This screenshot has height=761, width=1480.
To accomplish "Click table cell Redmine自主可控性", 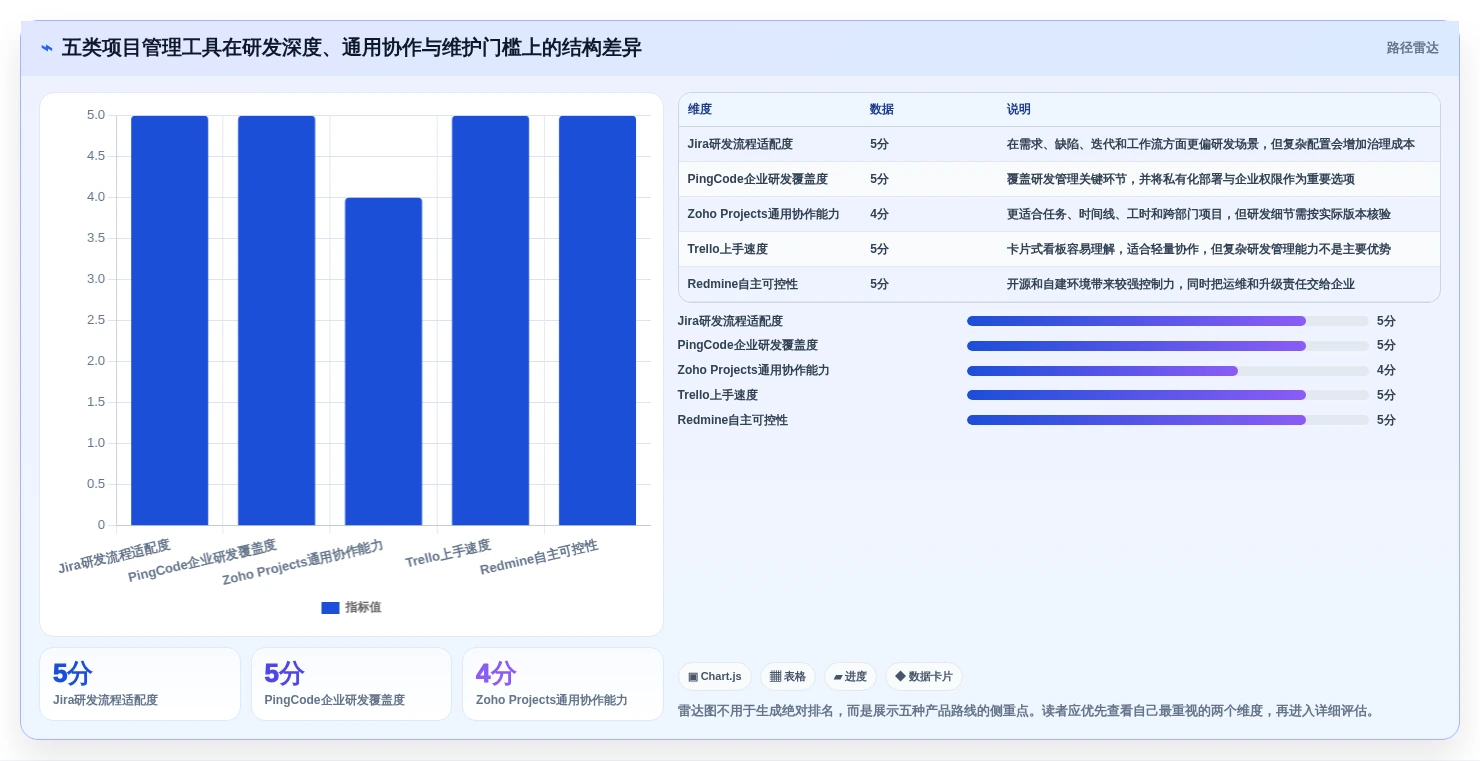I will [743, 284].
